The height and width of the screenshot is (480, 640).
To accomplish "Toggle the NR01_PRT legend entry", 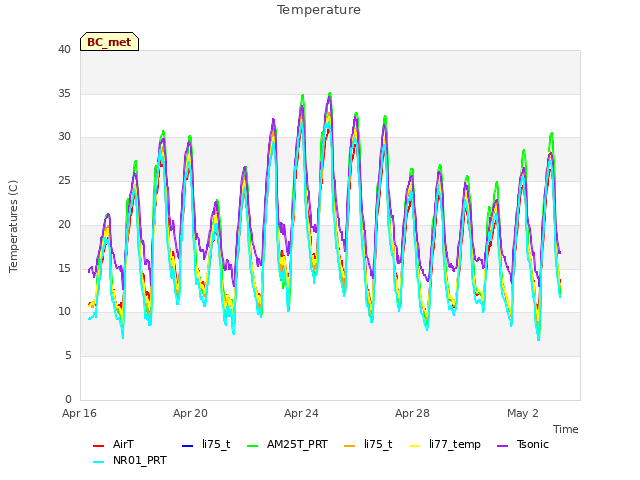I will (x=130, y=460).
